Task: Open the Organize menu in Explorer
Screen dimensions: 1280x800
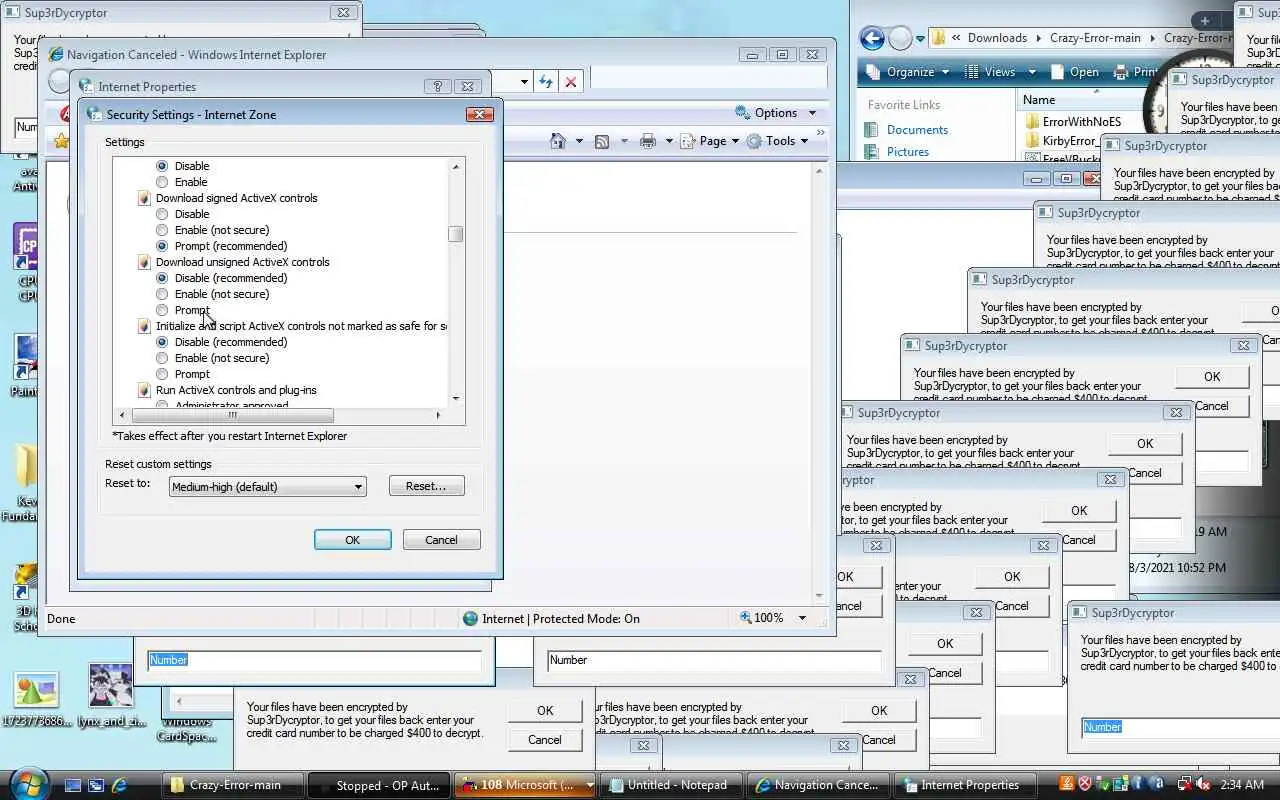Action: (x=906, y=72)
